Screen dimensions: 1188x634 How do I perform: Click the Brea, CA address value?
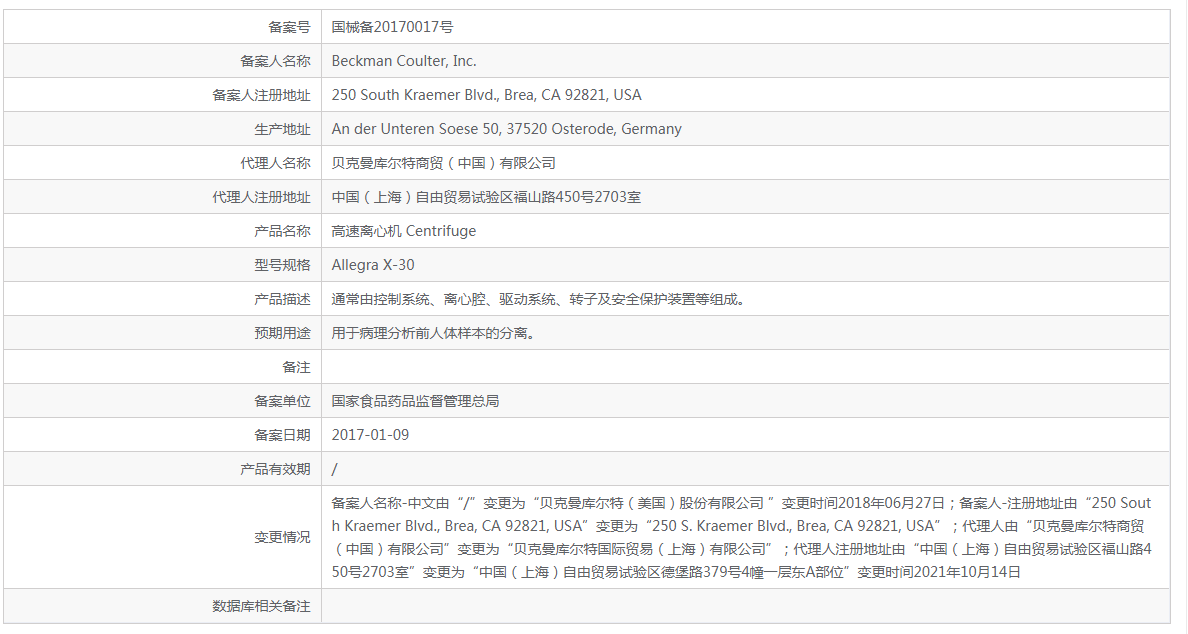pyautogui.click(x=484, y=94)
